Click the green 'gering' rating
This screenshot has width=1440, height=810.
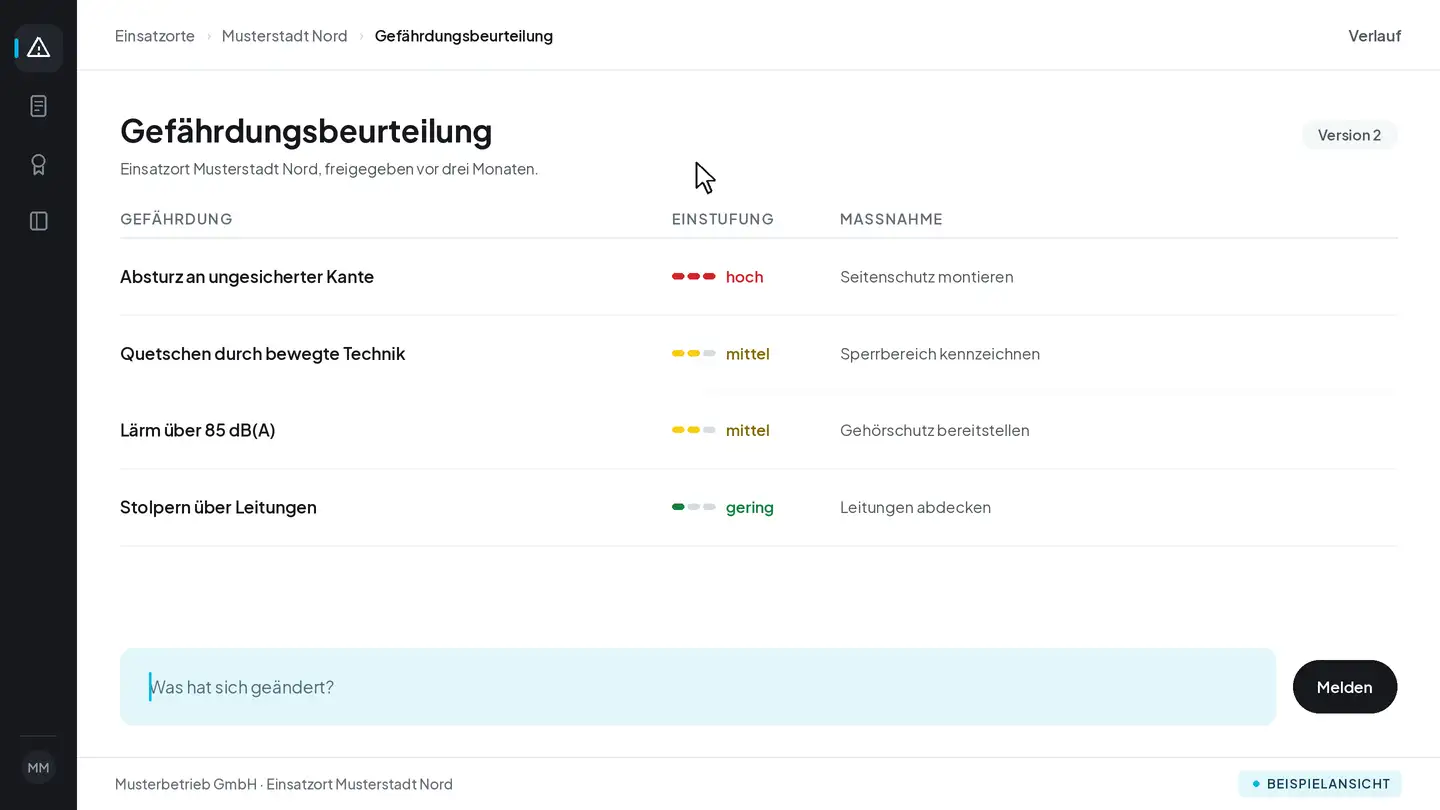tap(723, 508)
